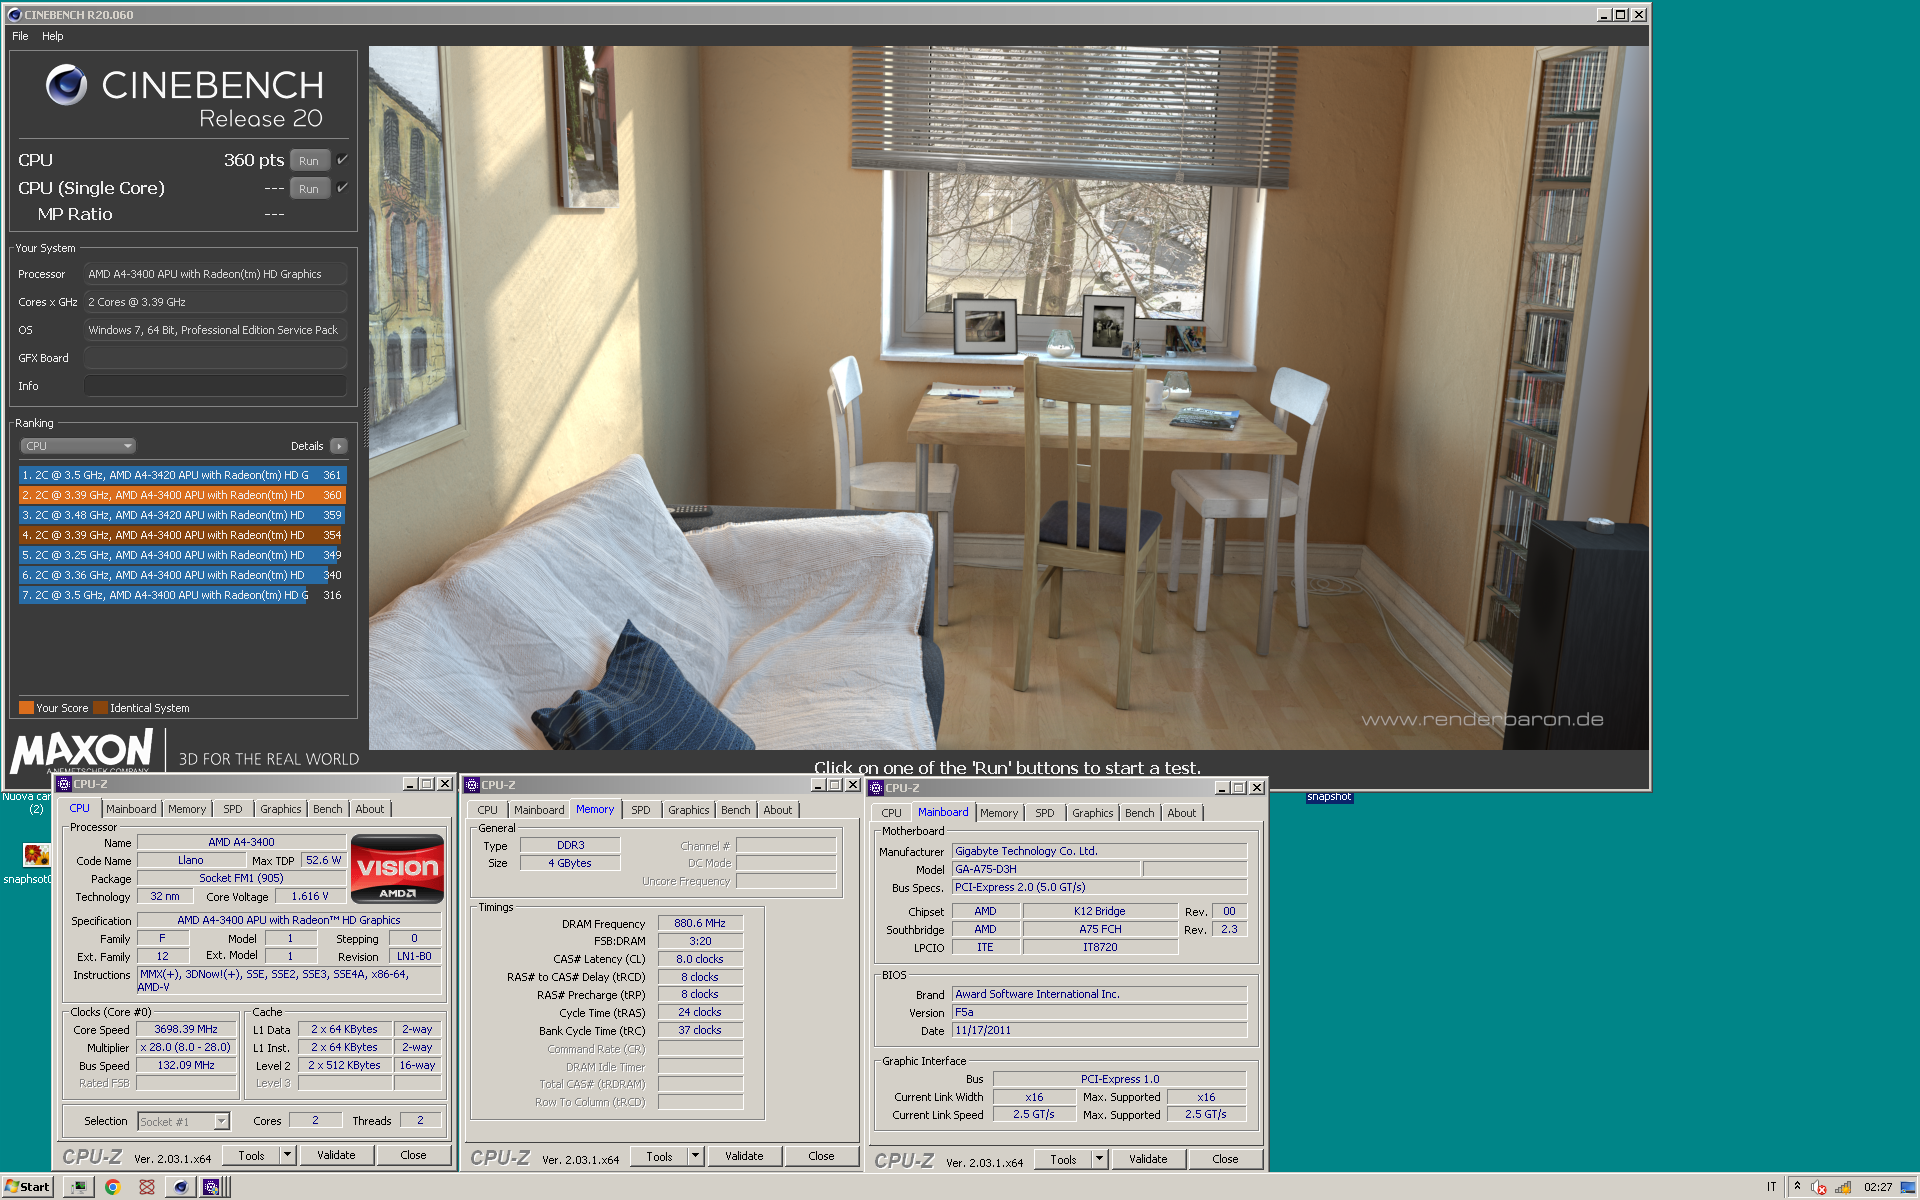Click the red atom-shaped taskbar icon

[x=147, y=1187]
